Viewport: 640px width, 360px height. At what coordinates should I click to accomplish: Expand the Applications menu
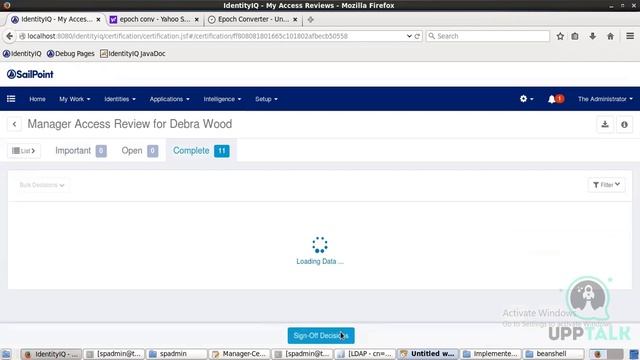click(x=169, y=99)
